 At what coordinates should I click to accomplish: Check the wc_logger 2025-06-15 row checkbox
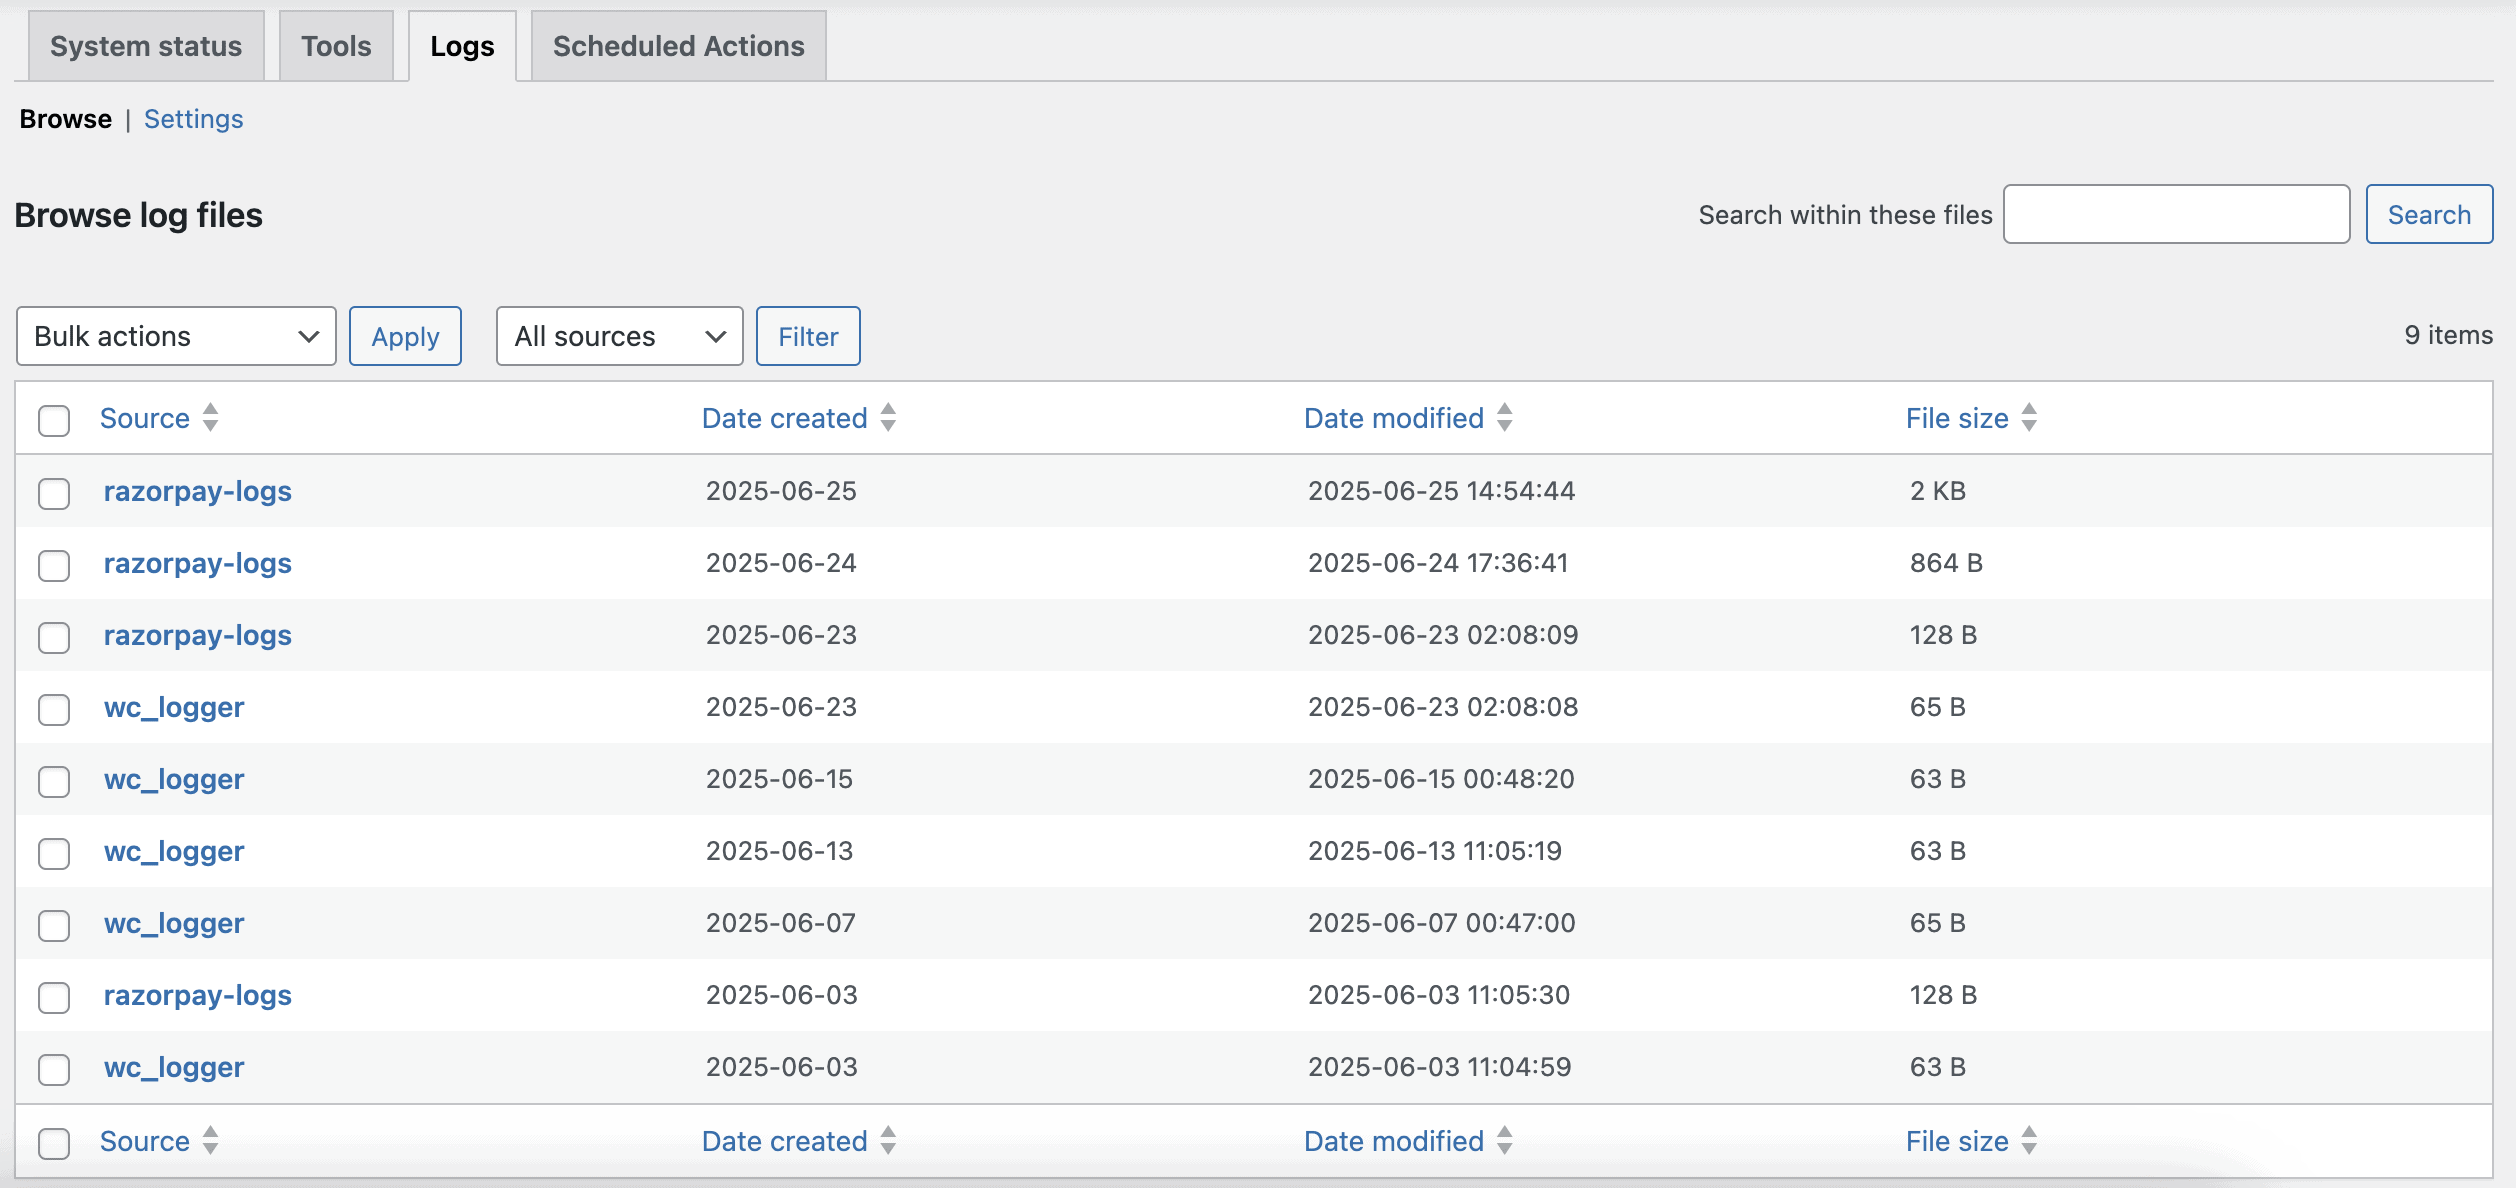[54, 781]
